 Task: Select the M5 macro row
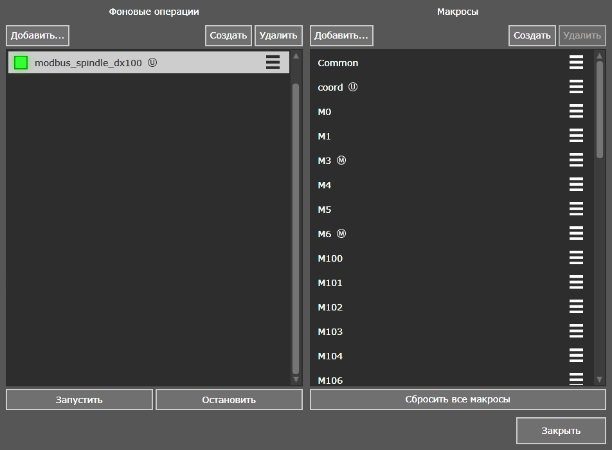pyautogui.click(x=452, y=209)
